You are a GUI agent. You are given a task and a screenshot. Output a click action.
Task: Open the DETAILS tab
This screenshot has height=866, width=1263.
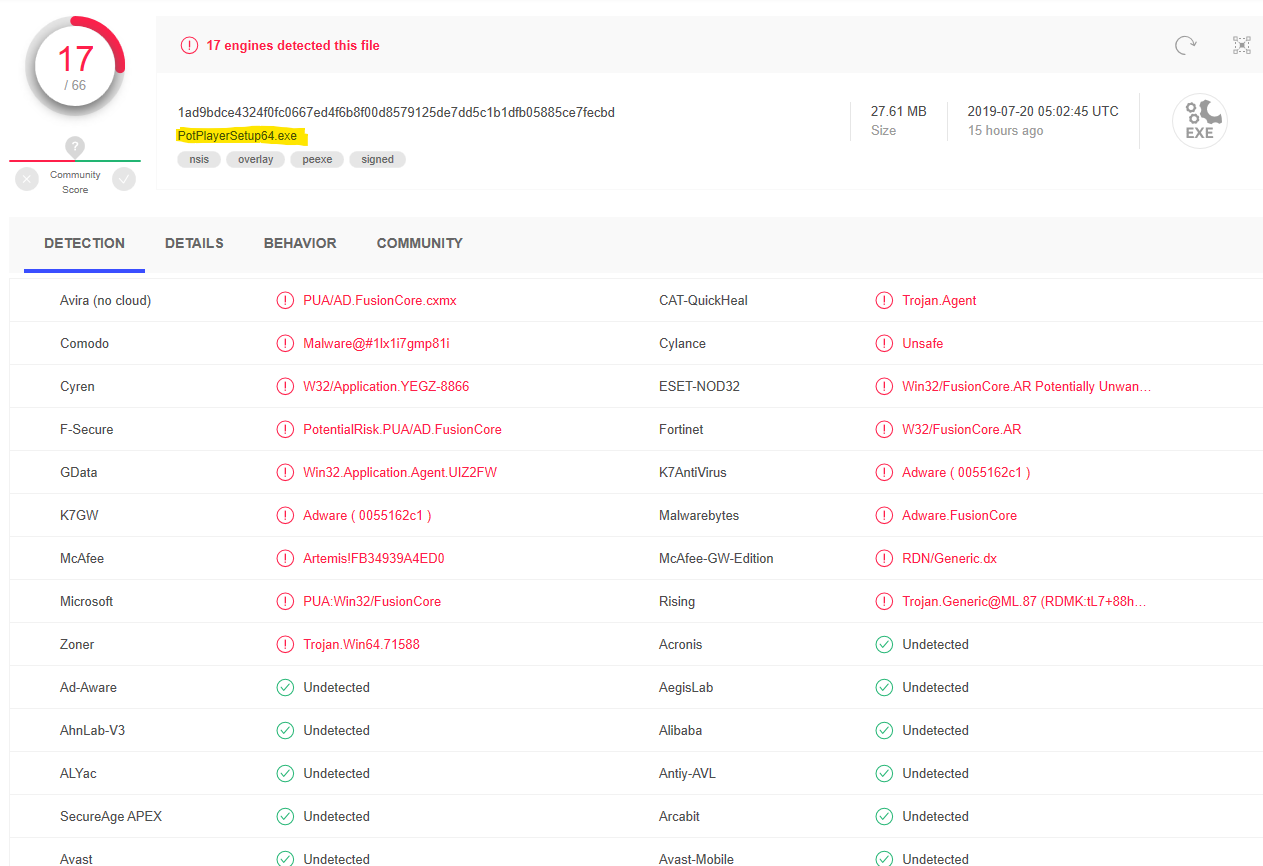click(194, 243)
